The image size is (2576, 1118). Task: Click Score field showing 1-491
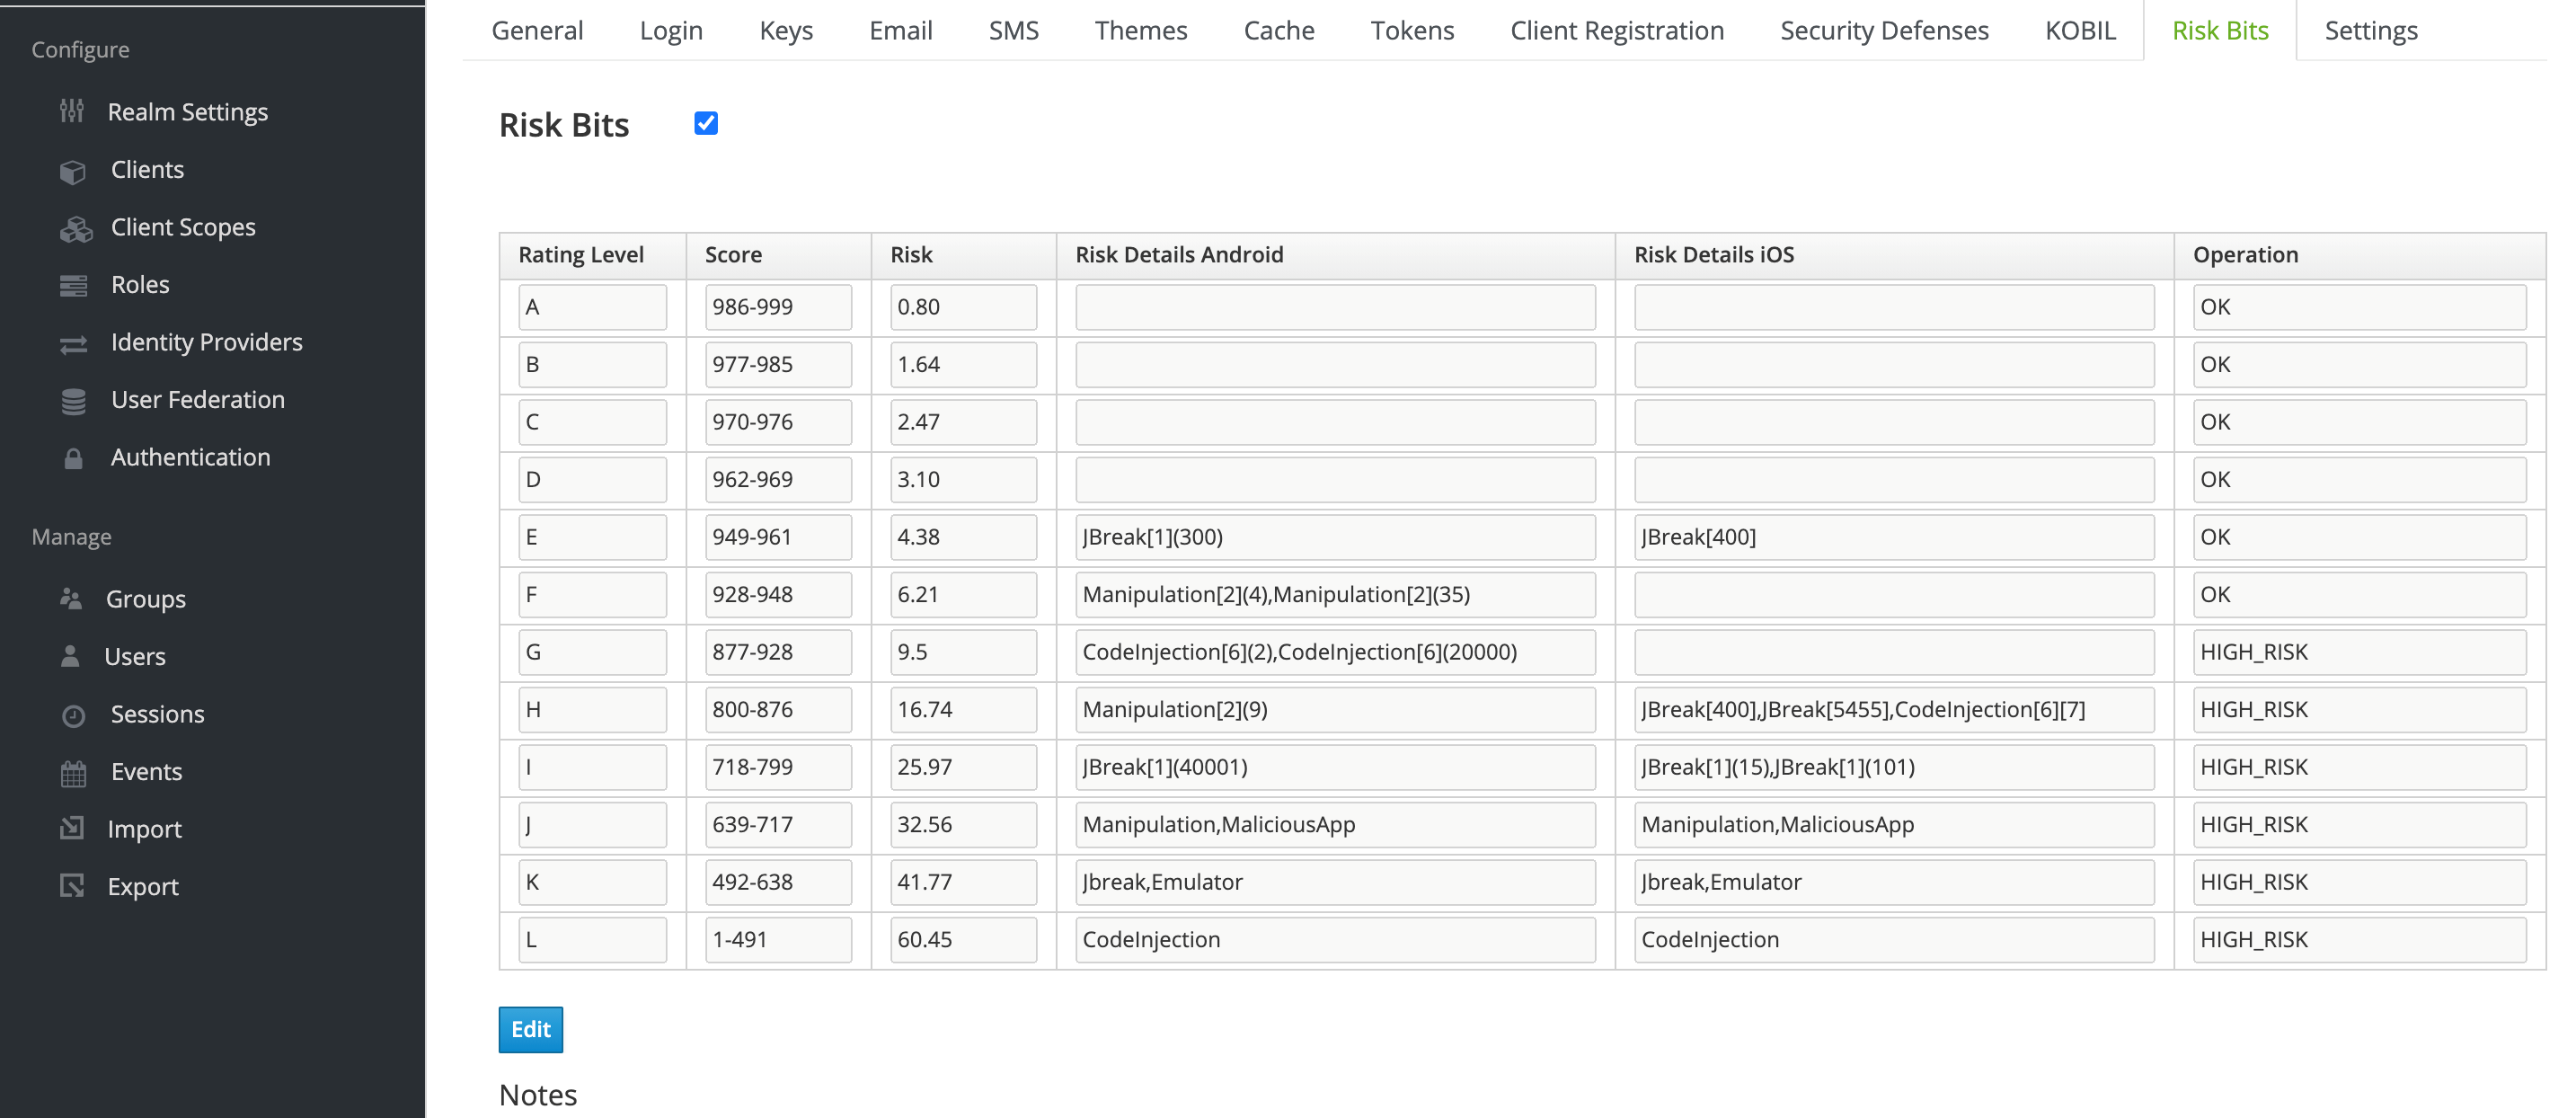point(778,939)
